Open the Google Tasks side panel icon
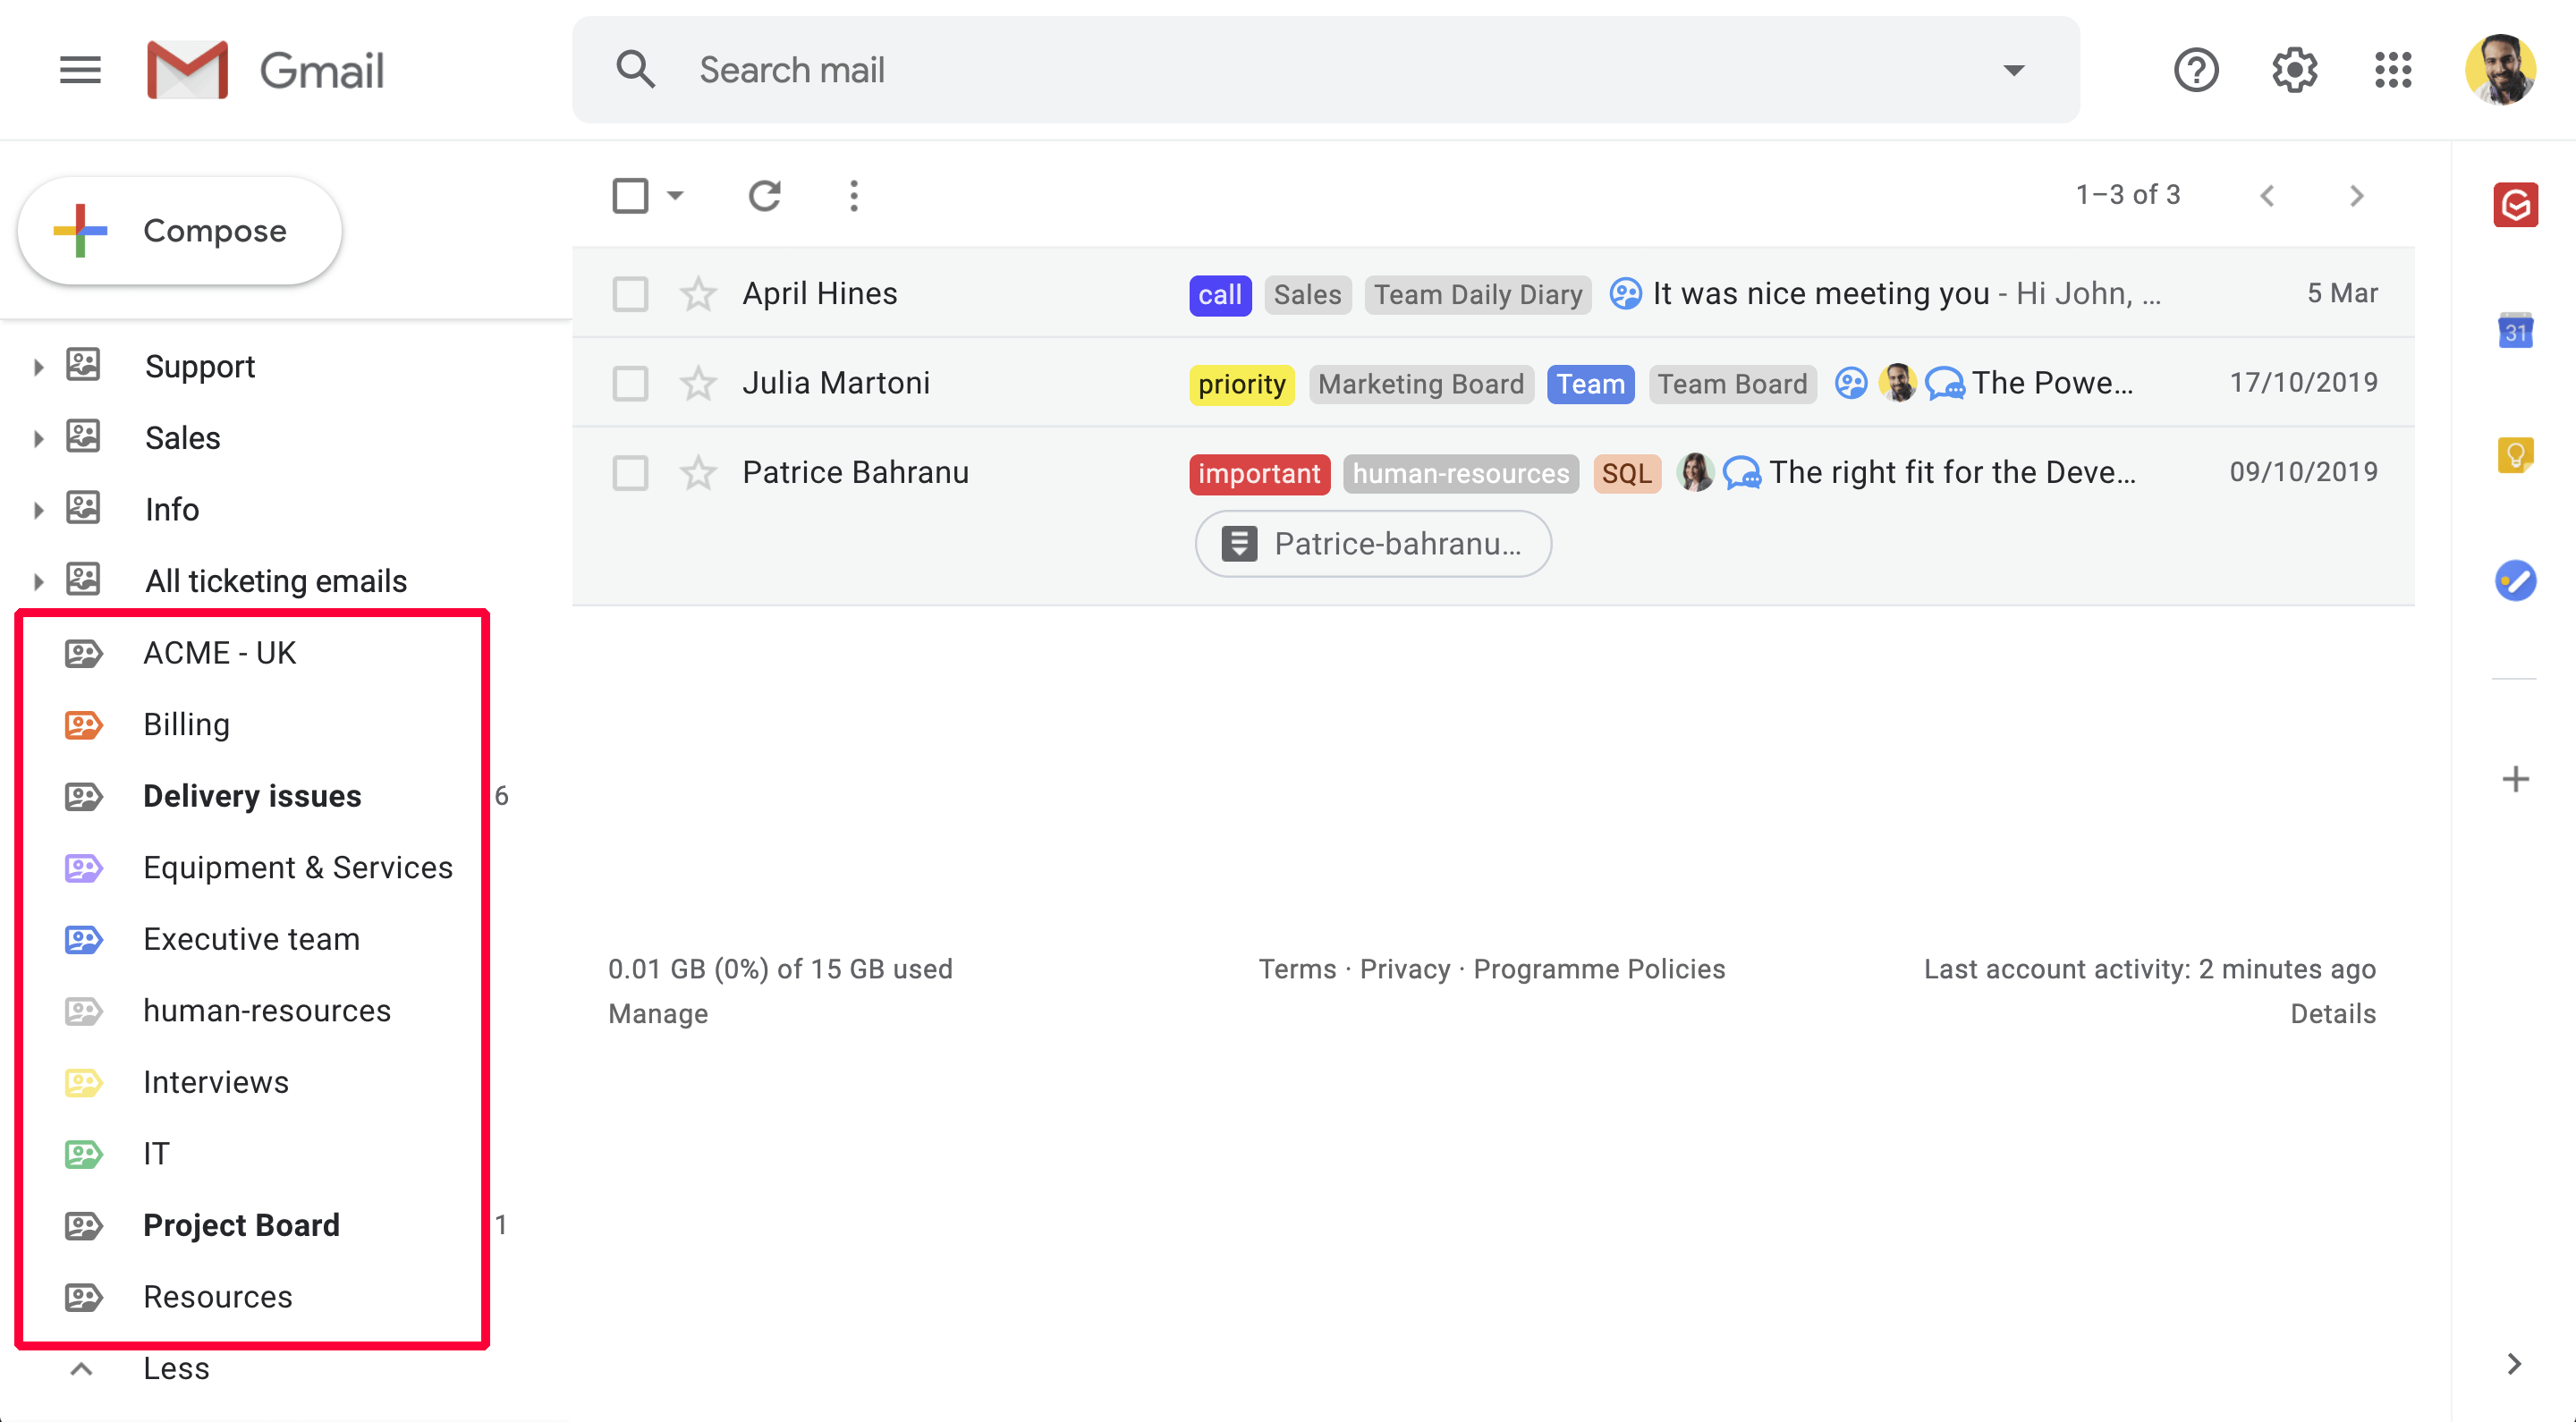The image size is (2576, 1422). click(x=2515, y=580)
